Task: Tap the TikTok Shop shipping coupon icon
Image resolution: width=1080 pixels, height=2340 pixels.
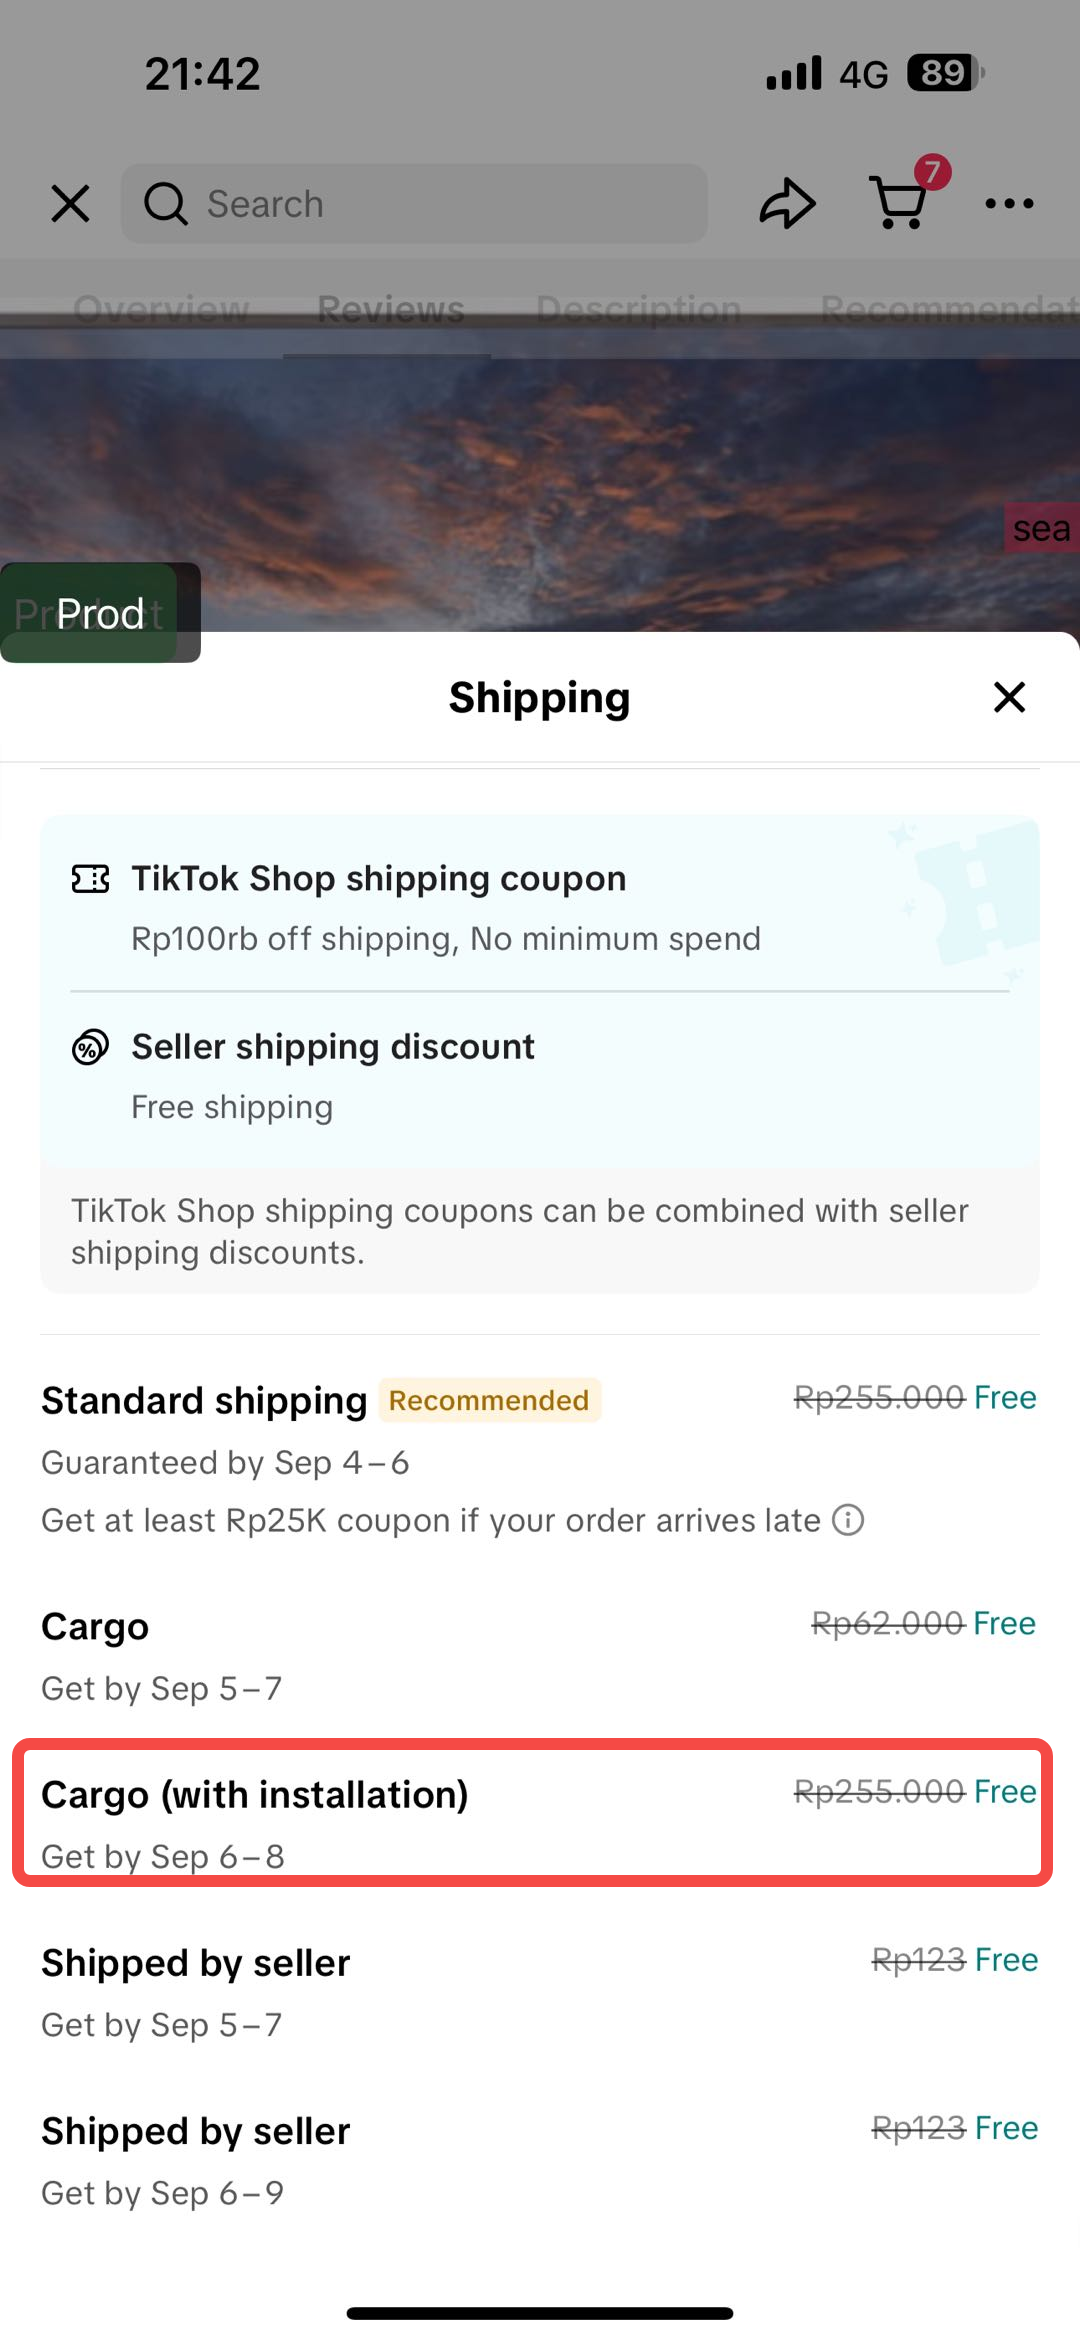Action: (x=90, y=879)
